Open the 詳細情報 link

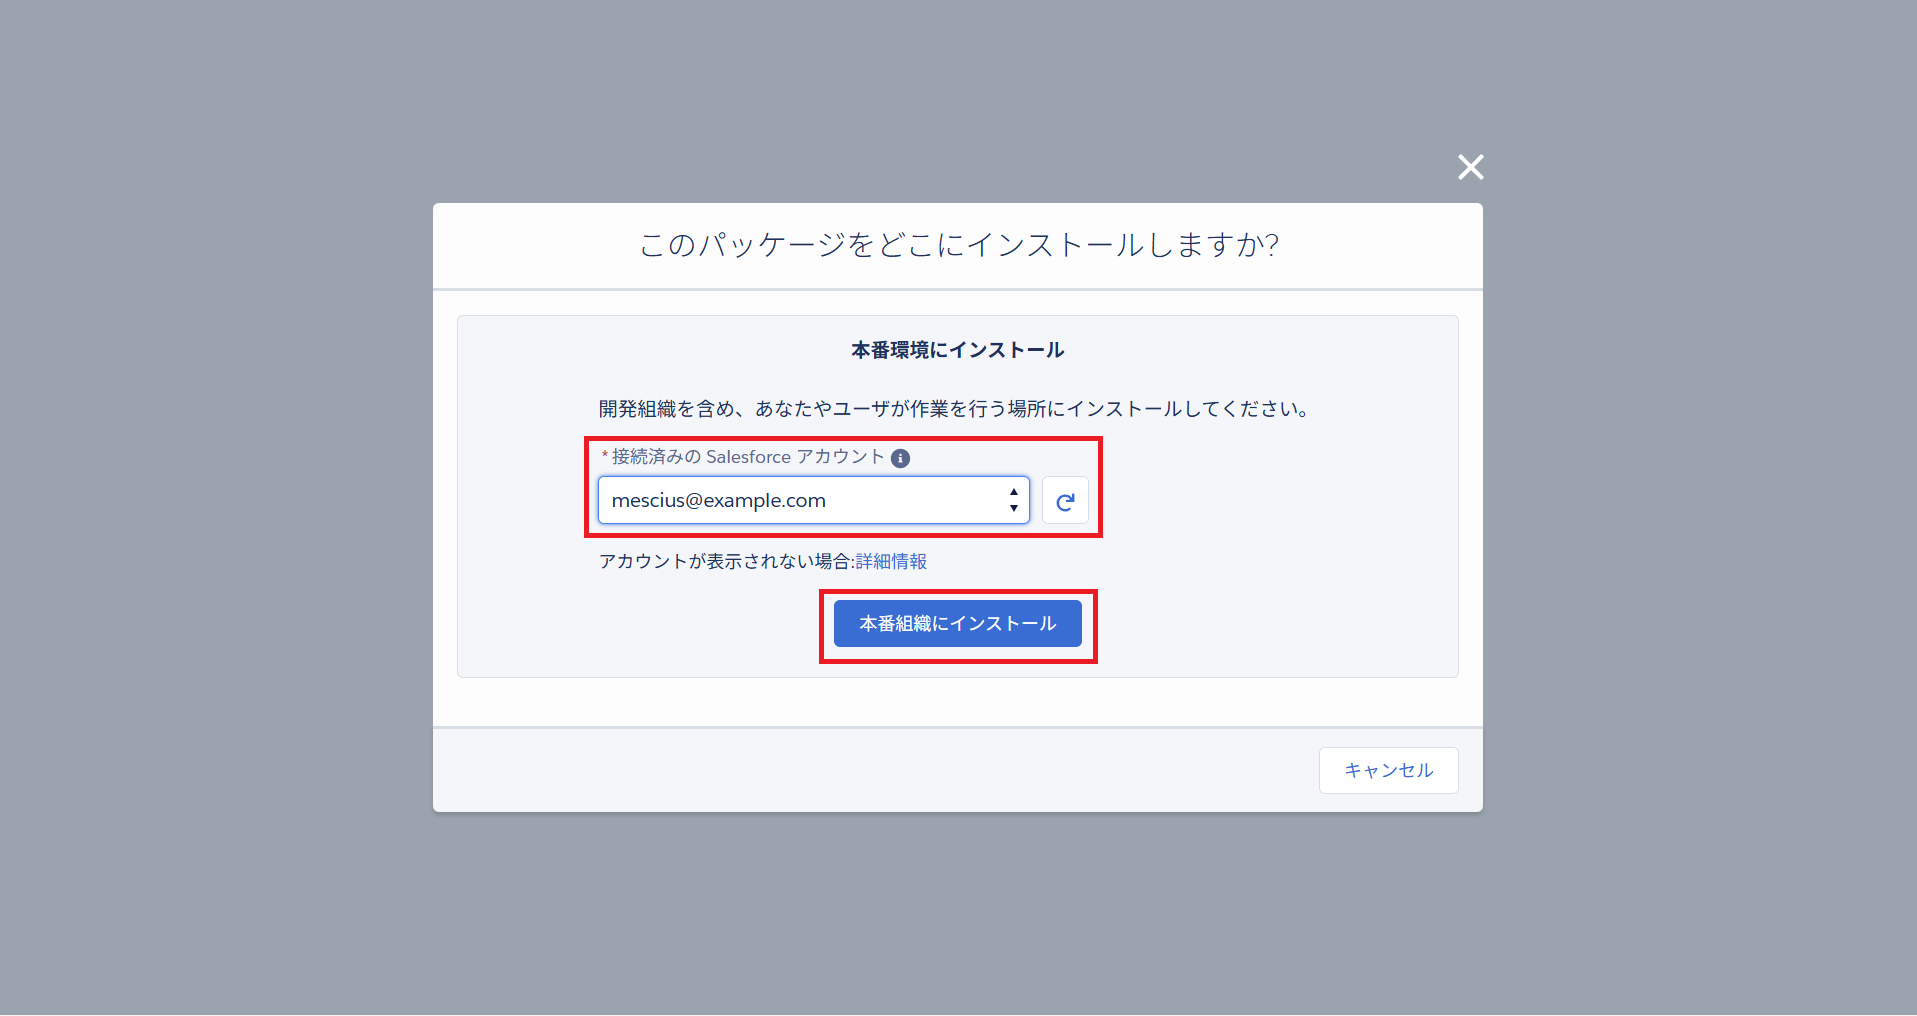(x=891, y=562)
